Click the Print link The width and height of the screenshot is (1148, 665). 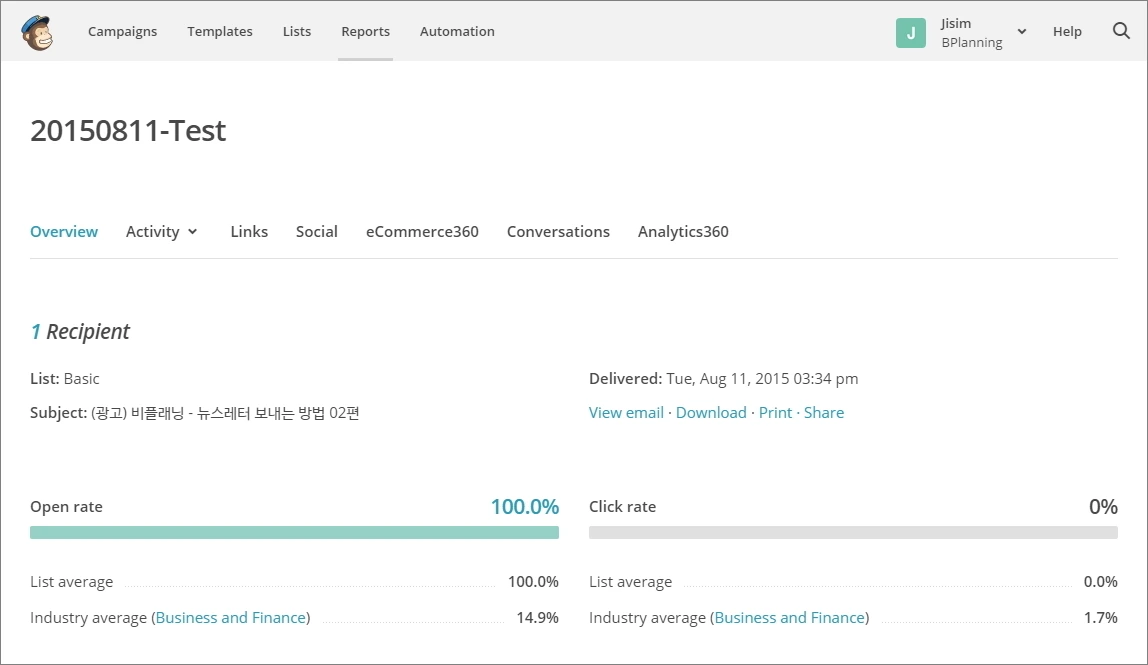pos(775,413)
